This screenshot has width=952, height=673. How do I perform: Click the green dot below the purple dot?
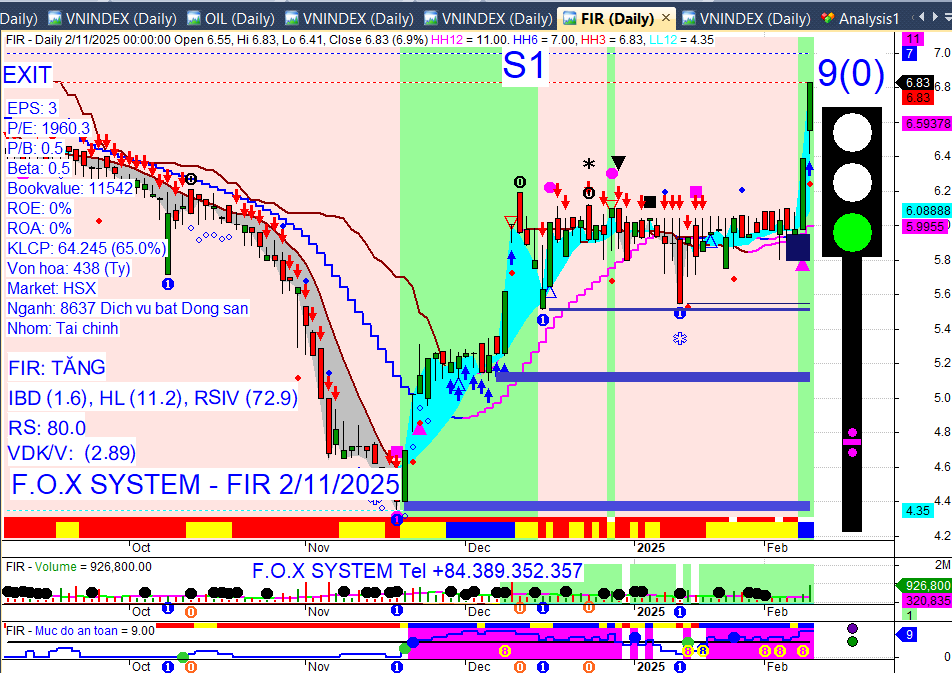point(852,641)
